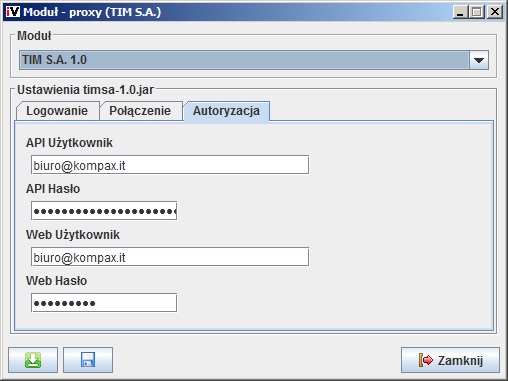Focus the API Użytkownik input field
The height and width of the screenshot is (381, 508).
[x=170, y=165]
